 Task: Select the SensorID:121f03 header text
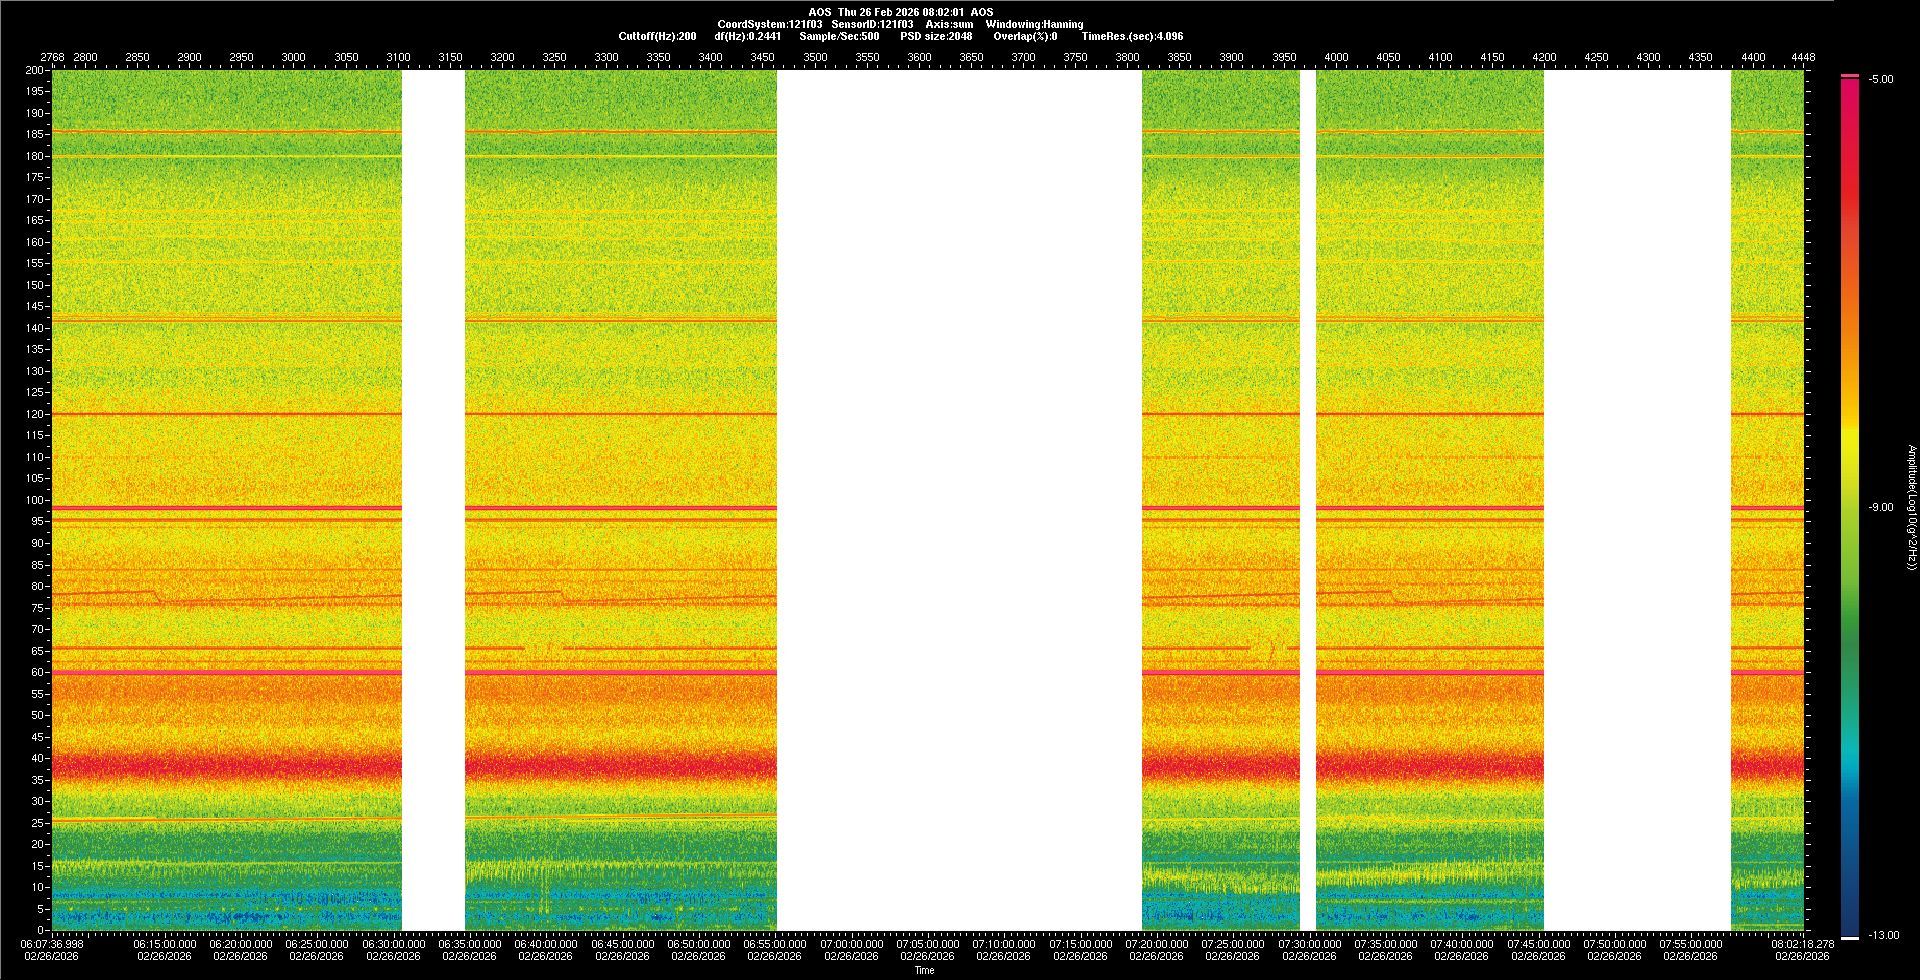click(872, 24)
